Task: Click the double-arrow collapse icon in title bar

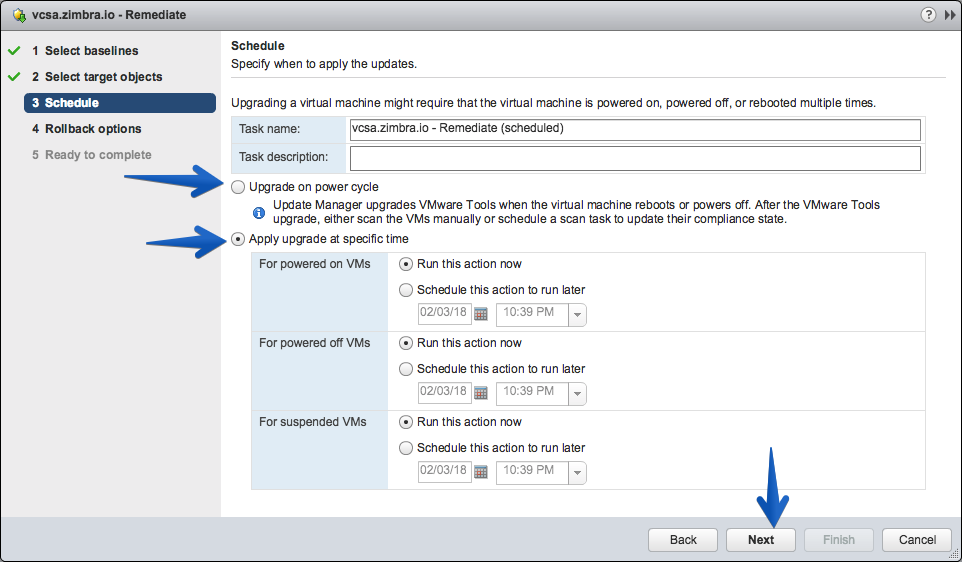Action: pyautogui.click(x=950, y=15)
